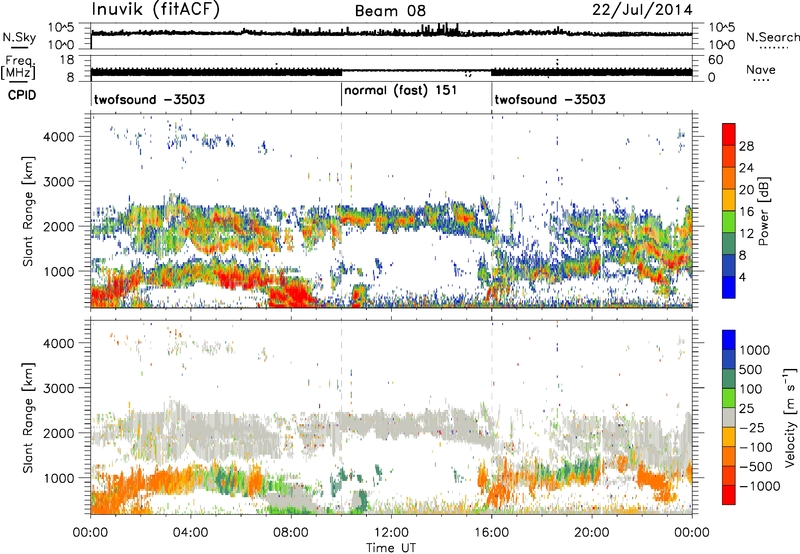Image resolution: width=800 pixels, height=554 pixels.
Task: Click the gray segment of the Velocity color bar
Action: (x=729, y=417)
